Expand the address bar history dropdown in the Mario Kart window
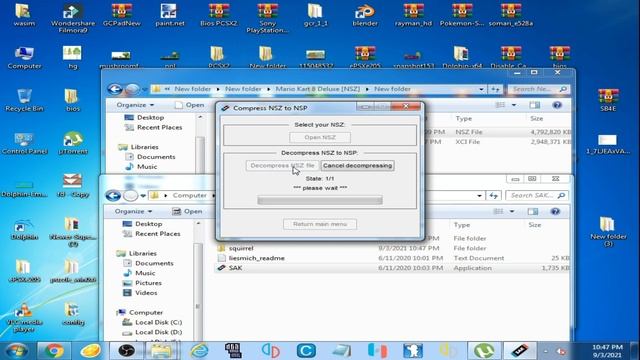The height and width of the screenshot is (360, 640). point(481,89)
